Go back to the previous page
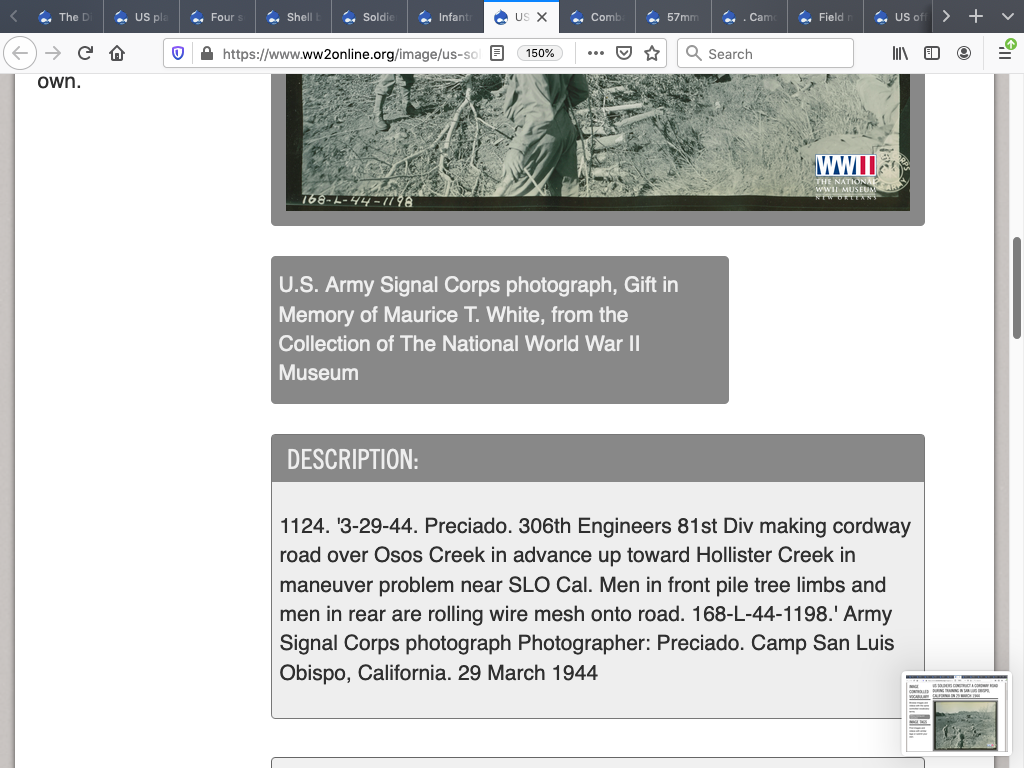Viewport: 1024px width, 768px height. [x=20, y=54]
